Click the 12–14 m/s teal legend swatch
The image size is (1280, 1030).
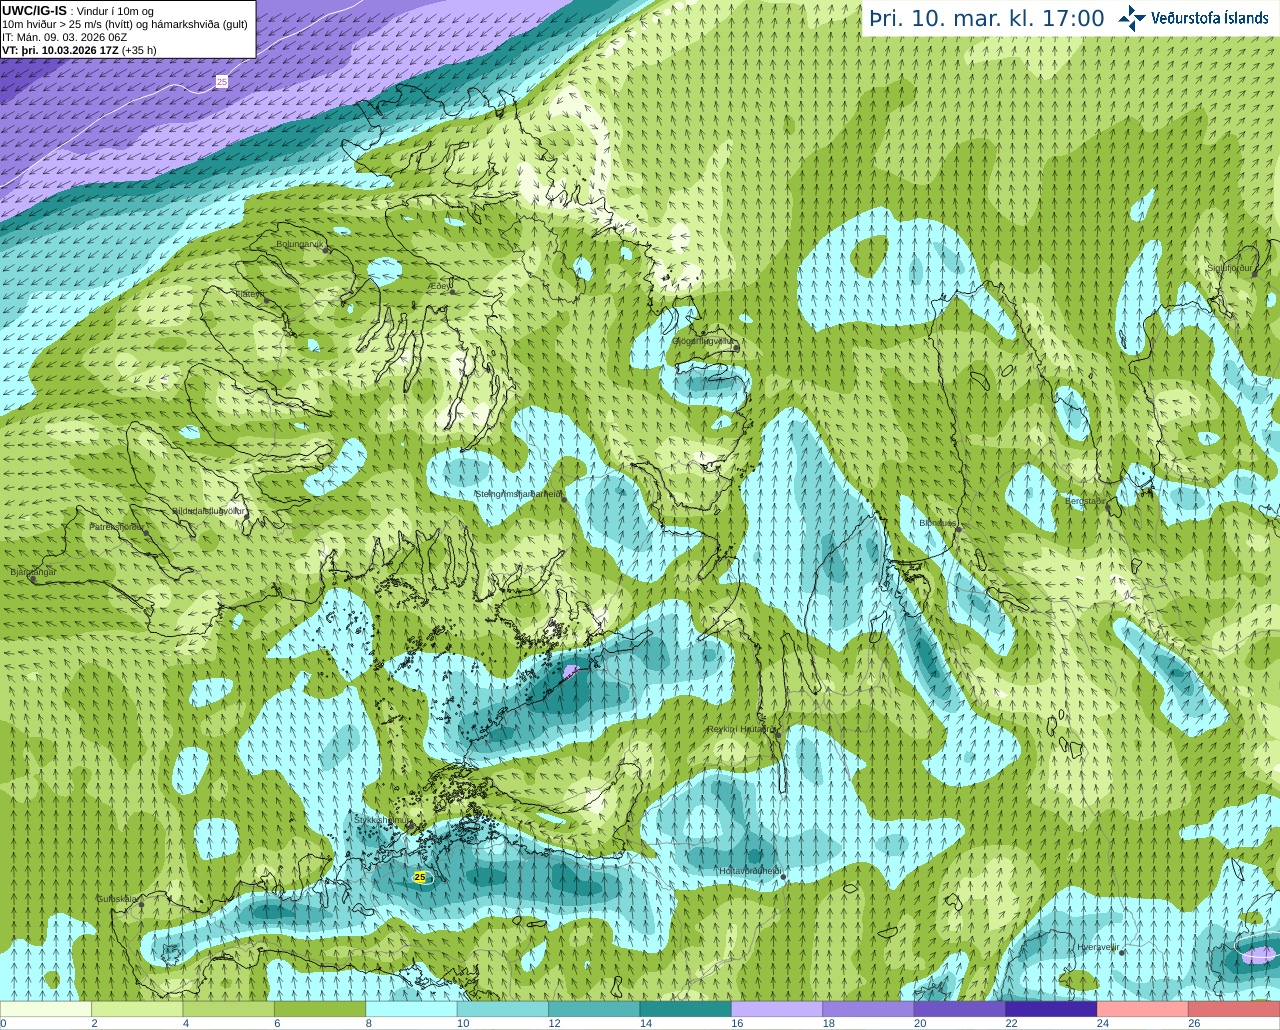click(595, 1009)
